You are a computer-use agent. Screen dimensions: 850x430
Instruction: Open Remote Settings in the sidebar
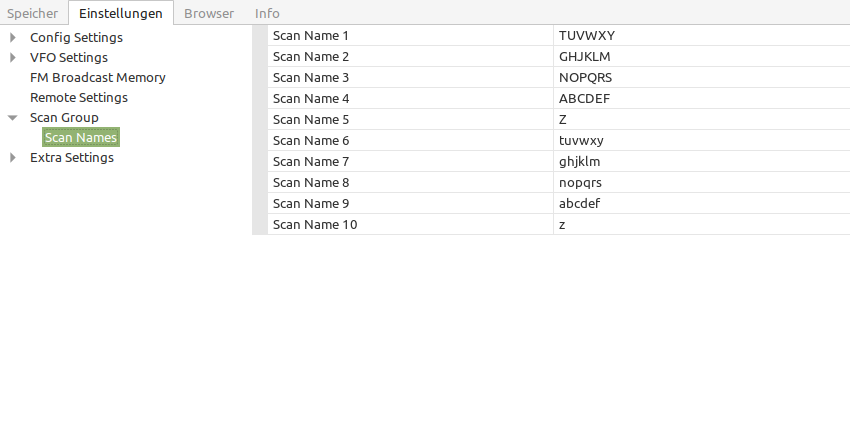coord(79,98)
